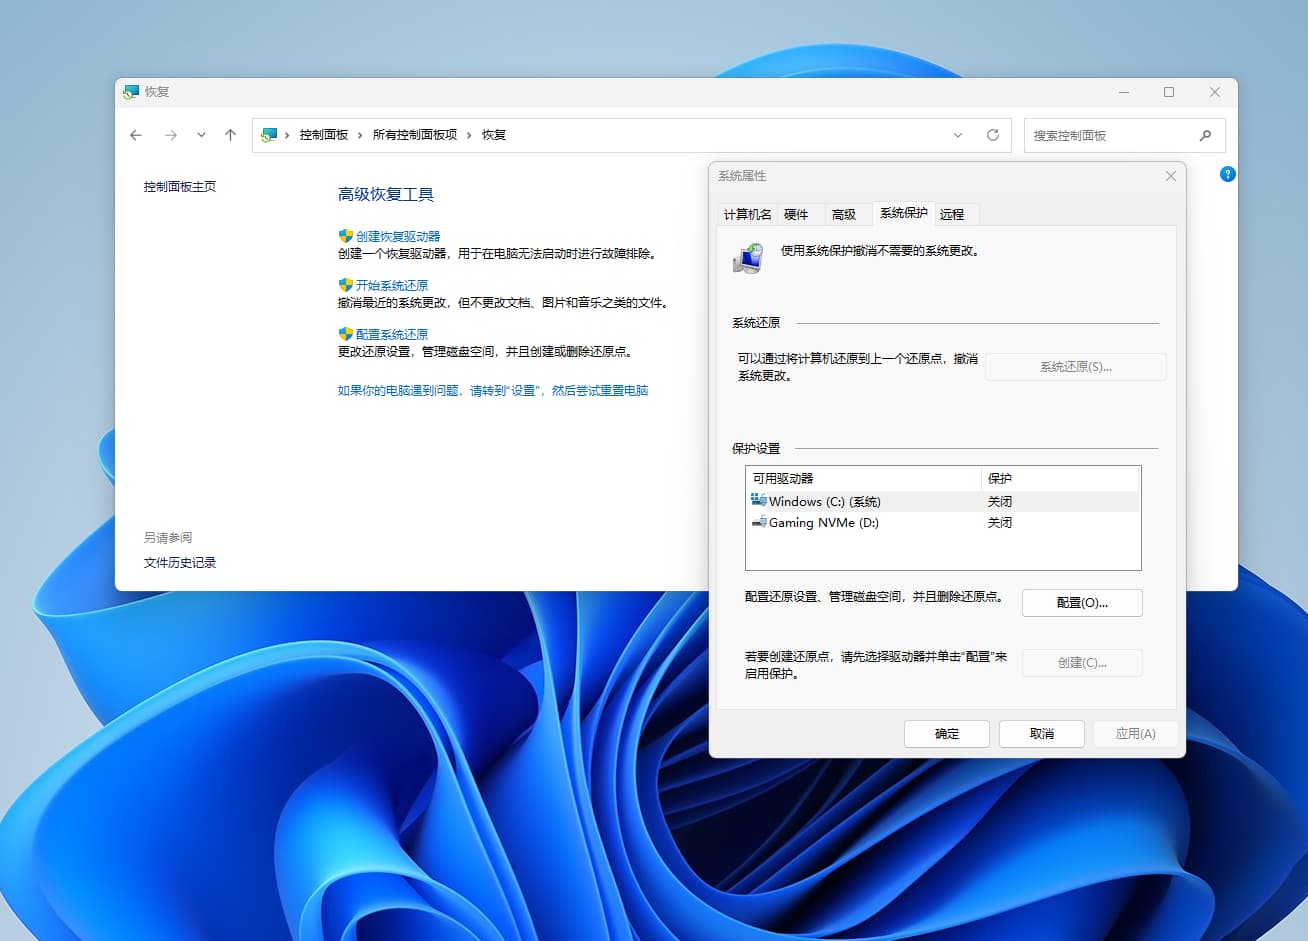This screenshot has height=941, width=1308.
Task: Click the up-one-level arrow icon
Action: coord(230,134)
